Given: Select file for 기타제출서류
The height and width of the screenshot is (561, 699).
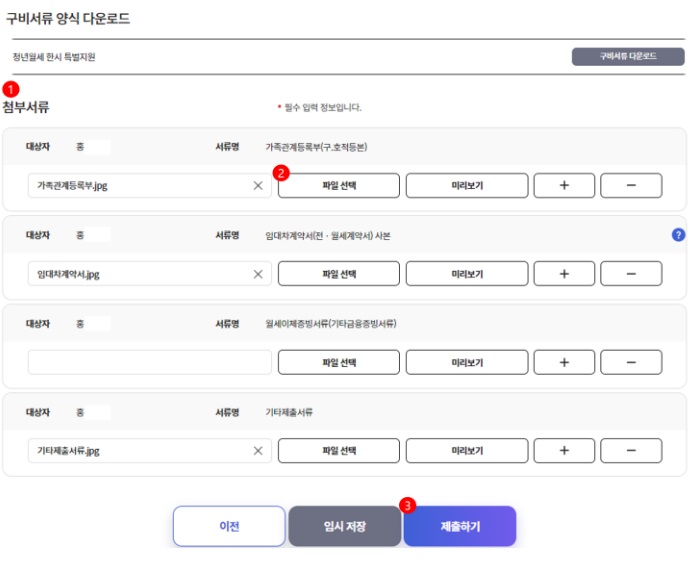Looking at the screenshot, I should point(339,450).
